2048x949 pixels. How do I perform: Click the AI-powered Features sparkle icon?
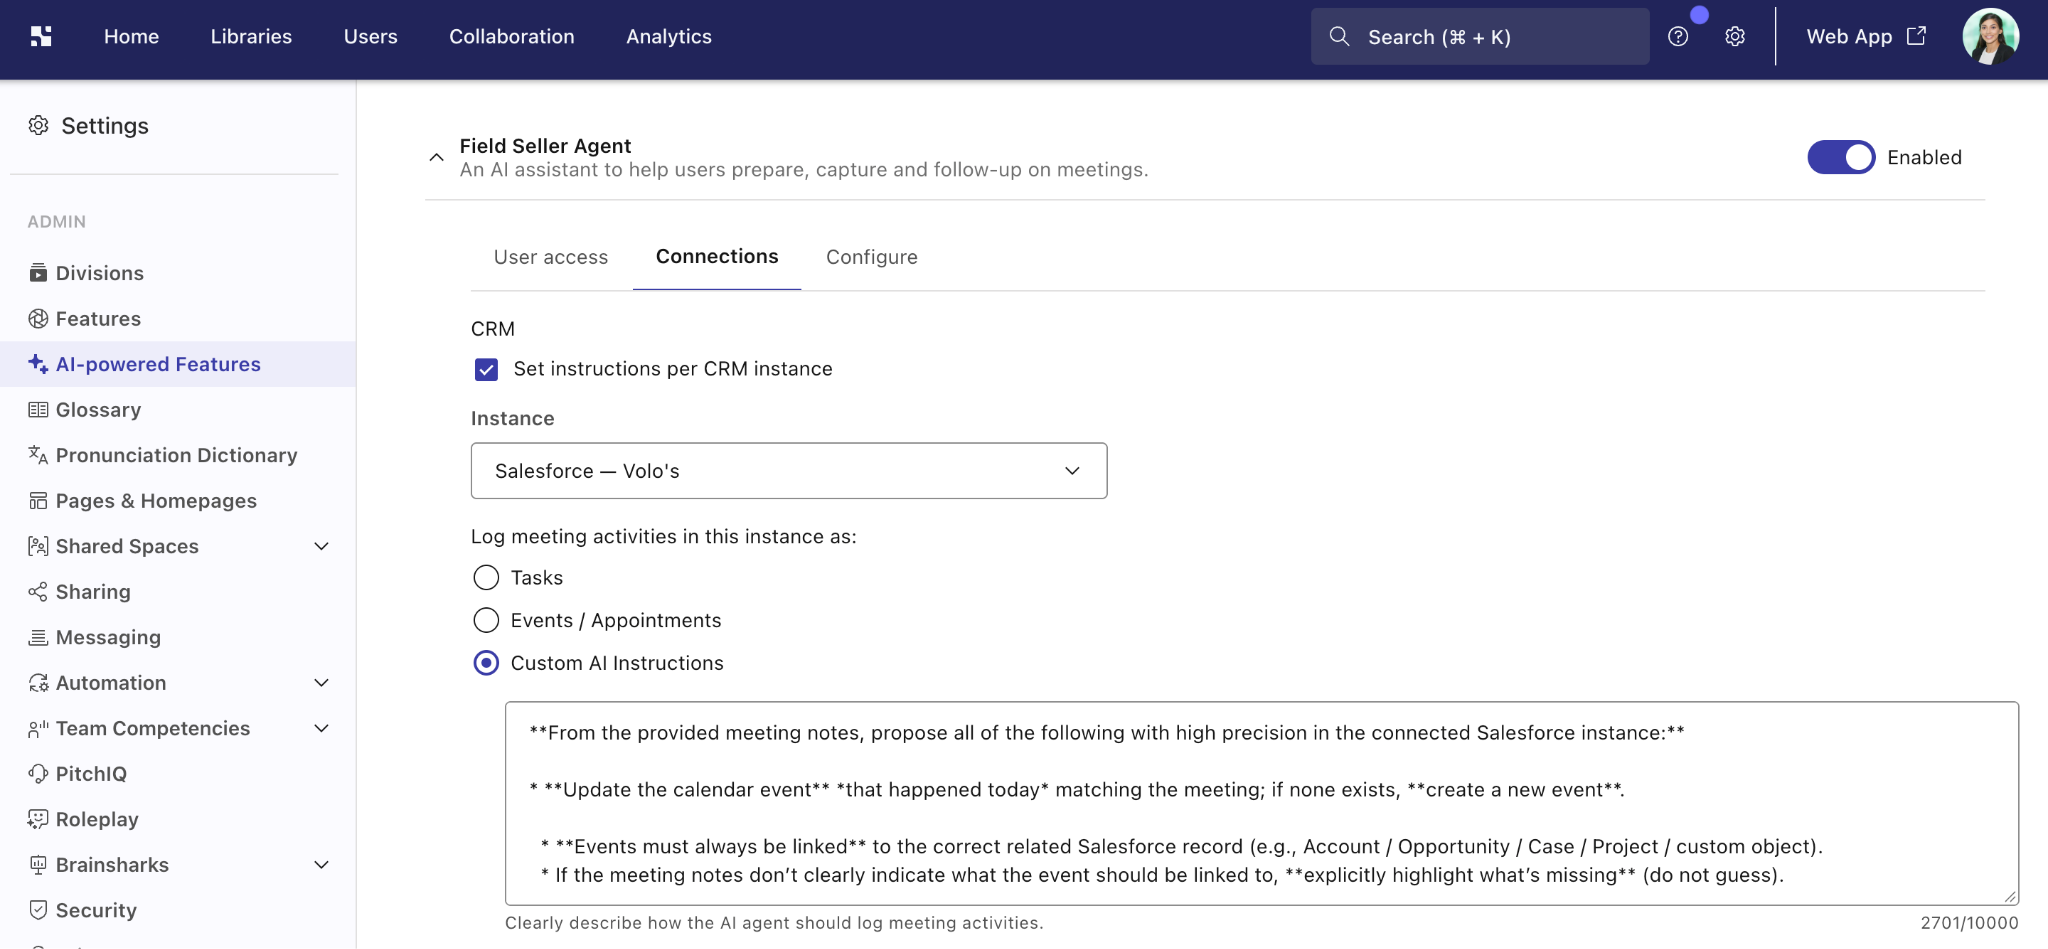[x=38, y=364]
